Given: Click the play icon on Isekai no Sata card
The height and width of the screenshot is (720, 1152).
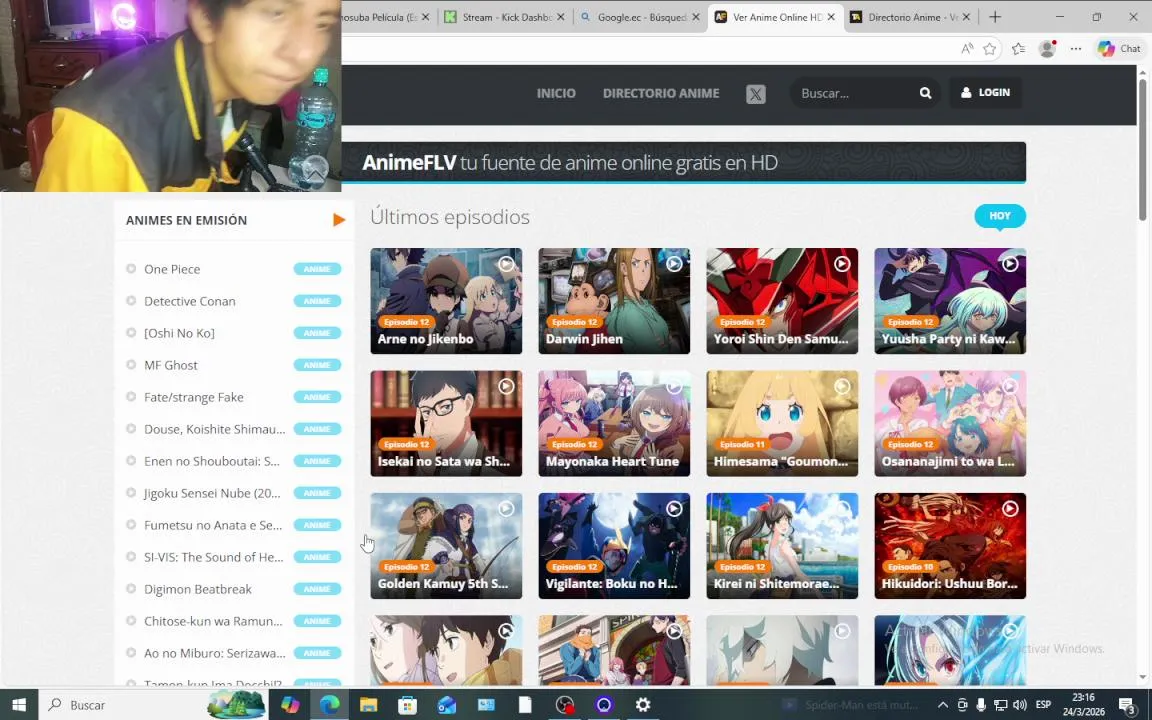Looking at the screenshot, I should [x=506, y=386].
